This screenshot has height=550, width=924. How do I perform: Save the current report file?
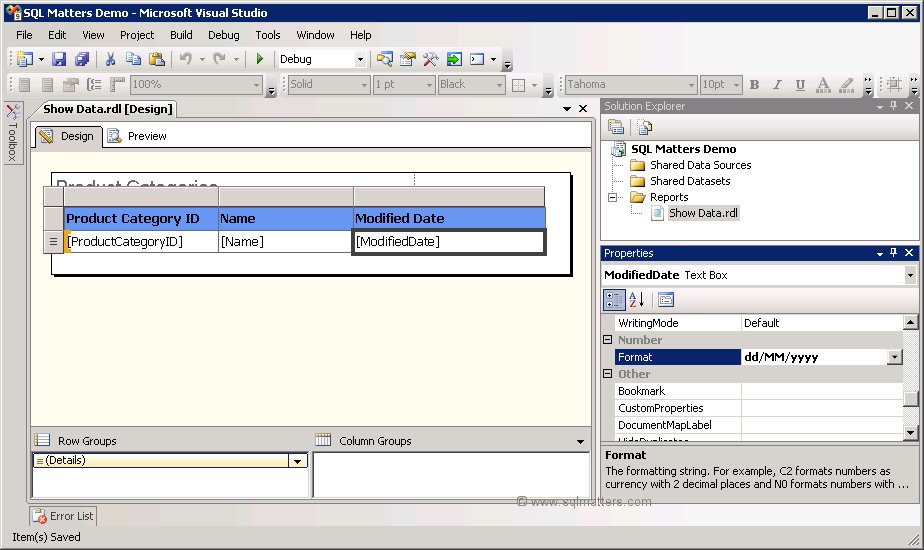[x=59, y=59]
